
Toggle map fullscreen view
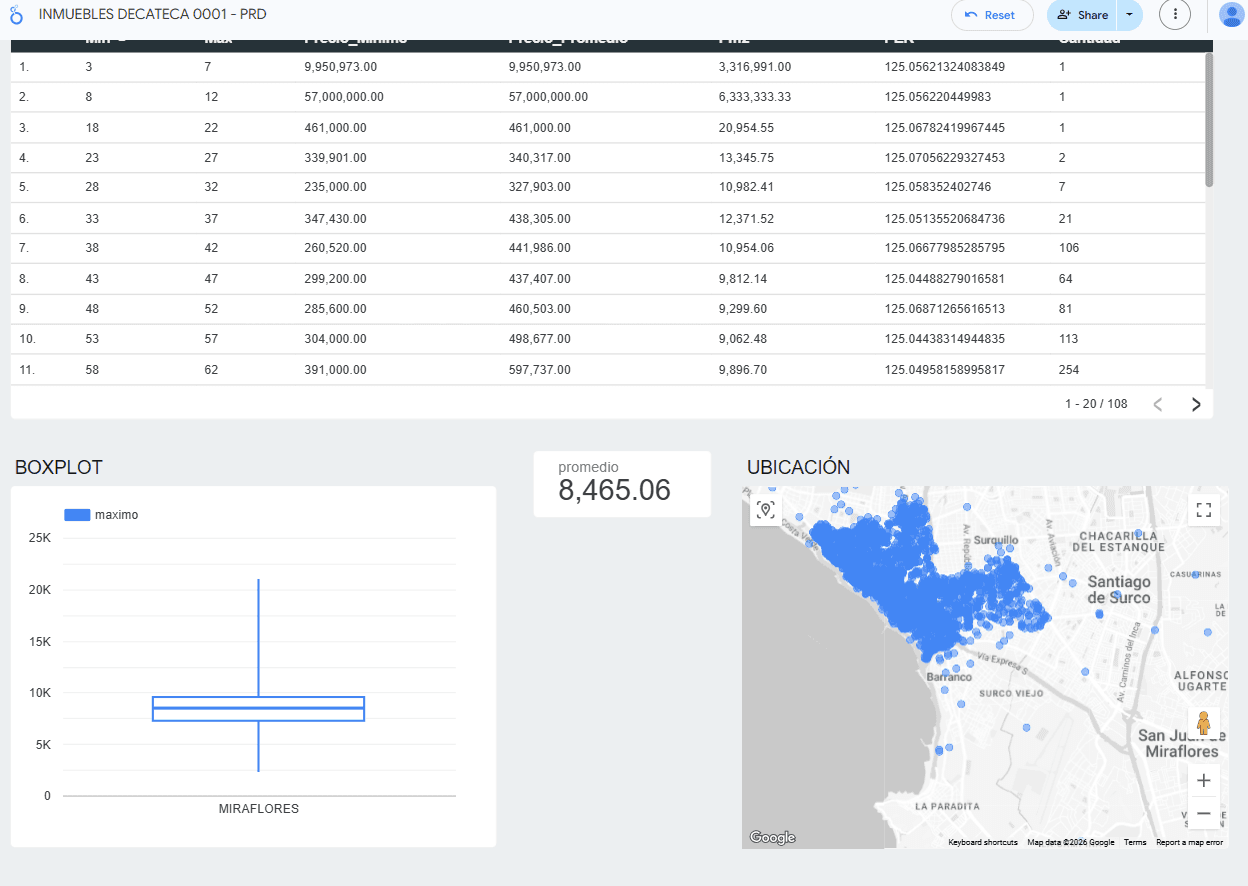(1204, 510)
